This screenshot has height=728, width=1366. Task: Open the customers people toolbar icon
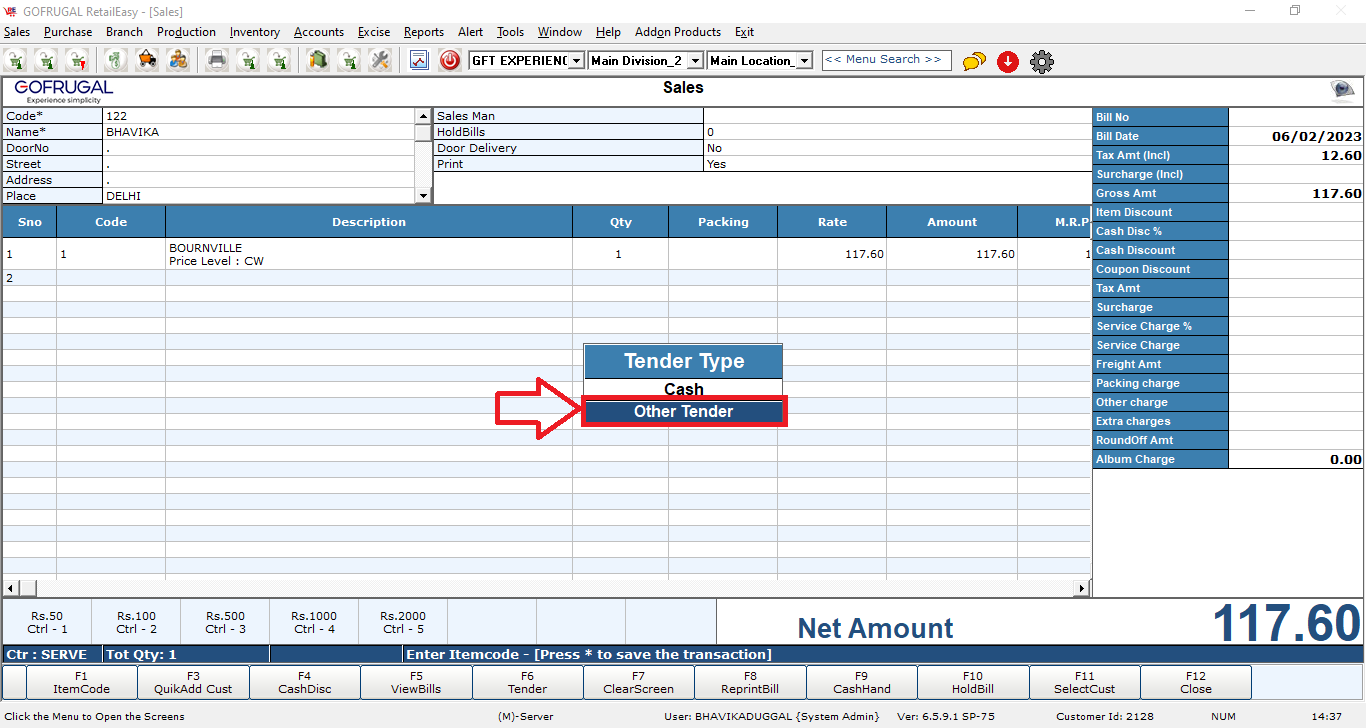tap(179, 60)
